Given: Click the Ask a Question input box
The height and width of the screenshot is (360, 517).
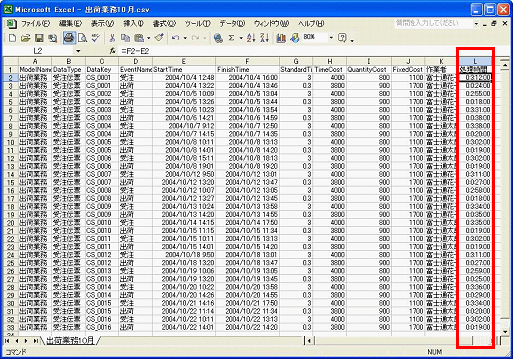Looking at the screenshot, I should [x=433, y=24].
